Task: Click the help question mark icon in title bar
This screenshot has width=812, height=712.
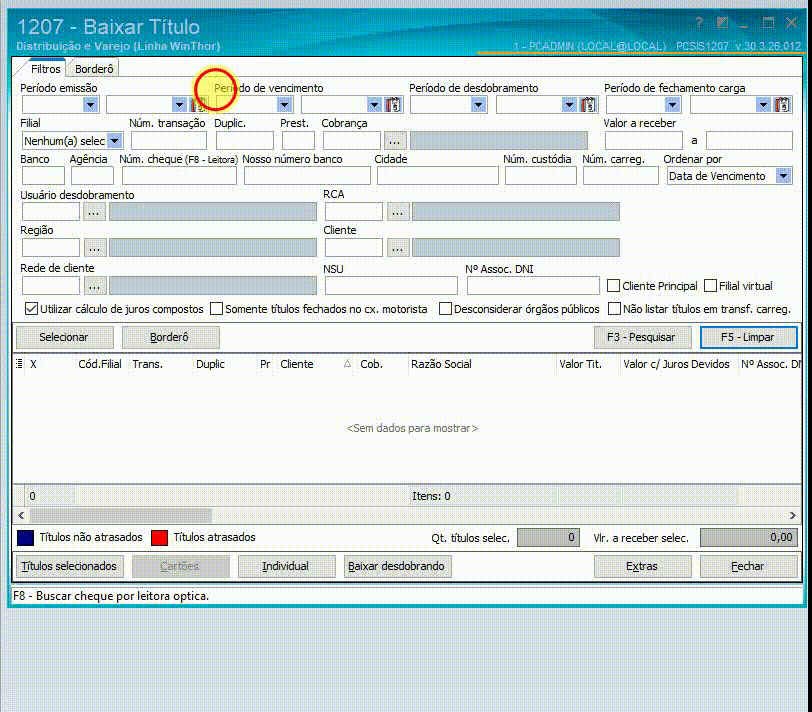Action: pyautogui.click(x=699, y=23)
